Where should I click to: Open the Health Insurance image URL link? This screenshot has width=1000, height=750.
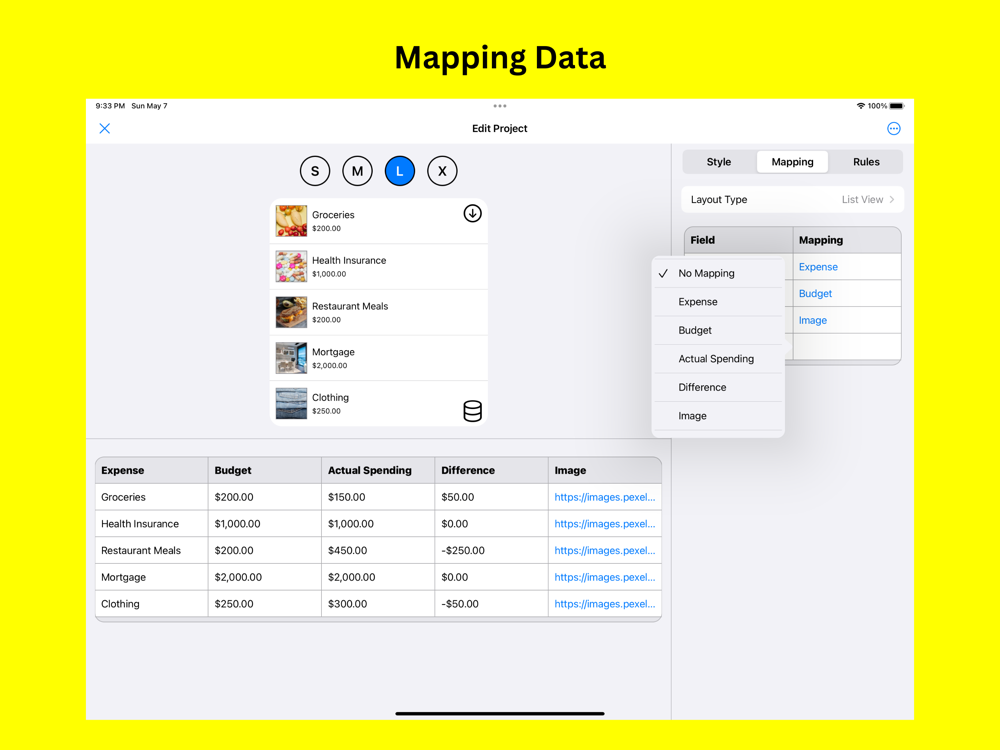(x=605, y=524)
